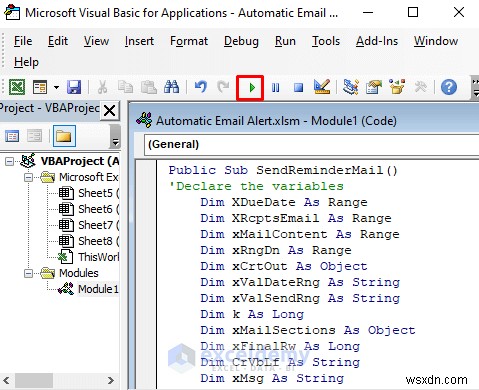
Task: Click the code window icon beside title
Action: (x=144, y=120)
